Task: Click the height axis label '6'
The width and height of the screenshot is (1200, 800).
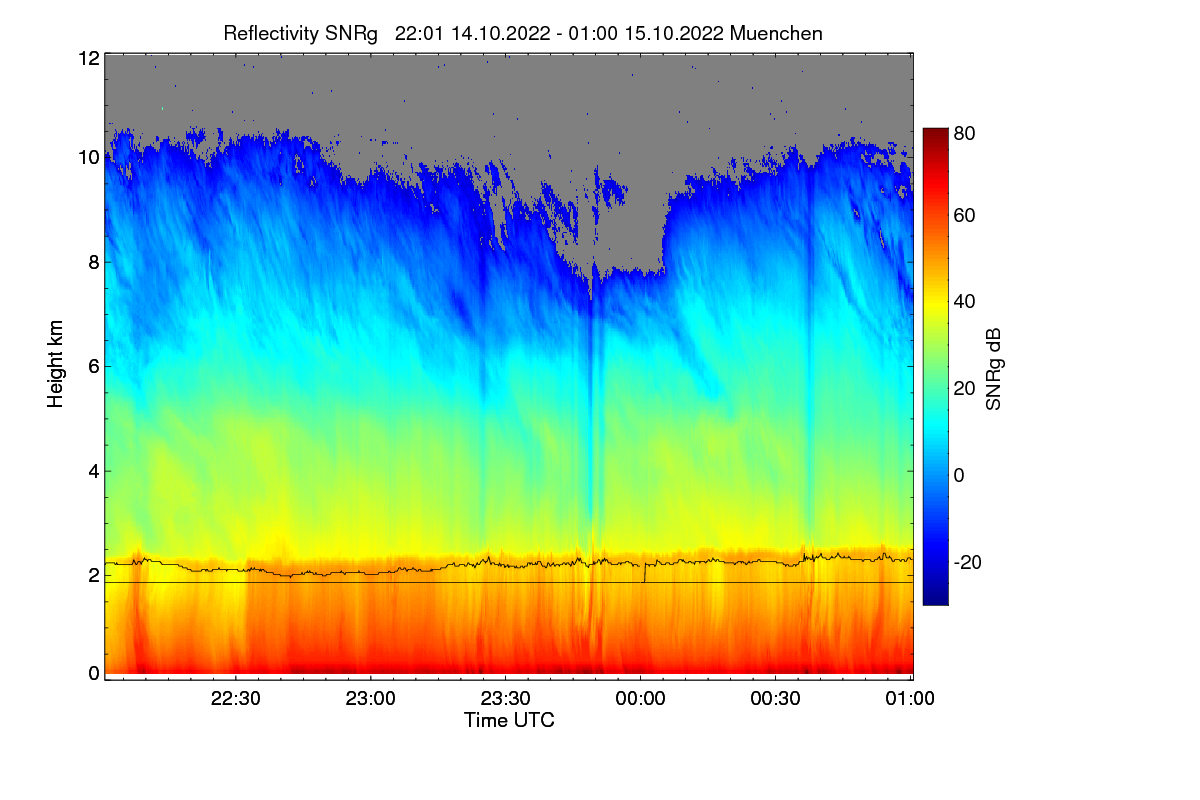Action: point(94,367)
